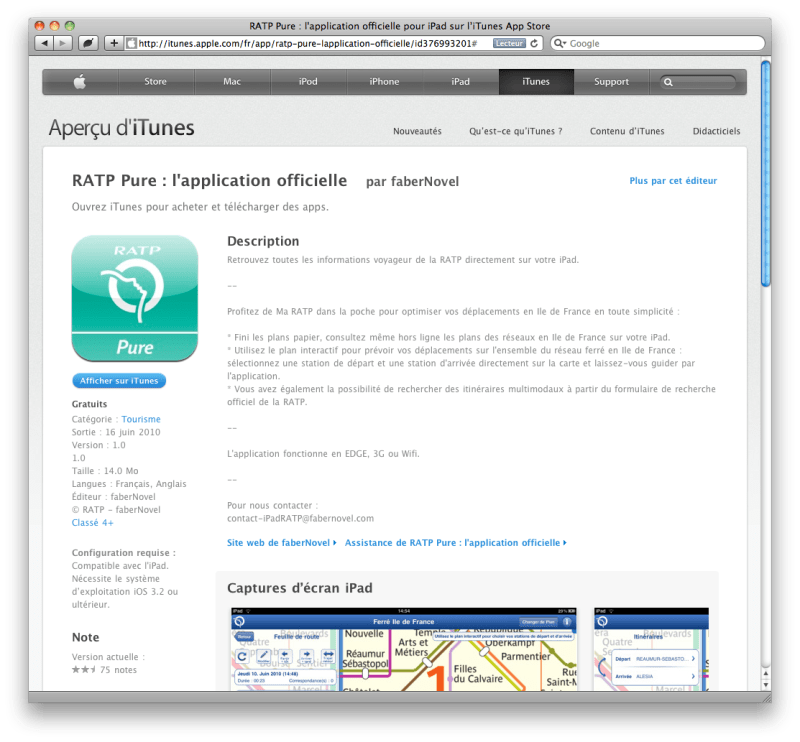800x742 pixels.
Task: Open the iPod tab
Action: 308,82
